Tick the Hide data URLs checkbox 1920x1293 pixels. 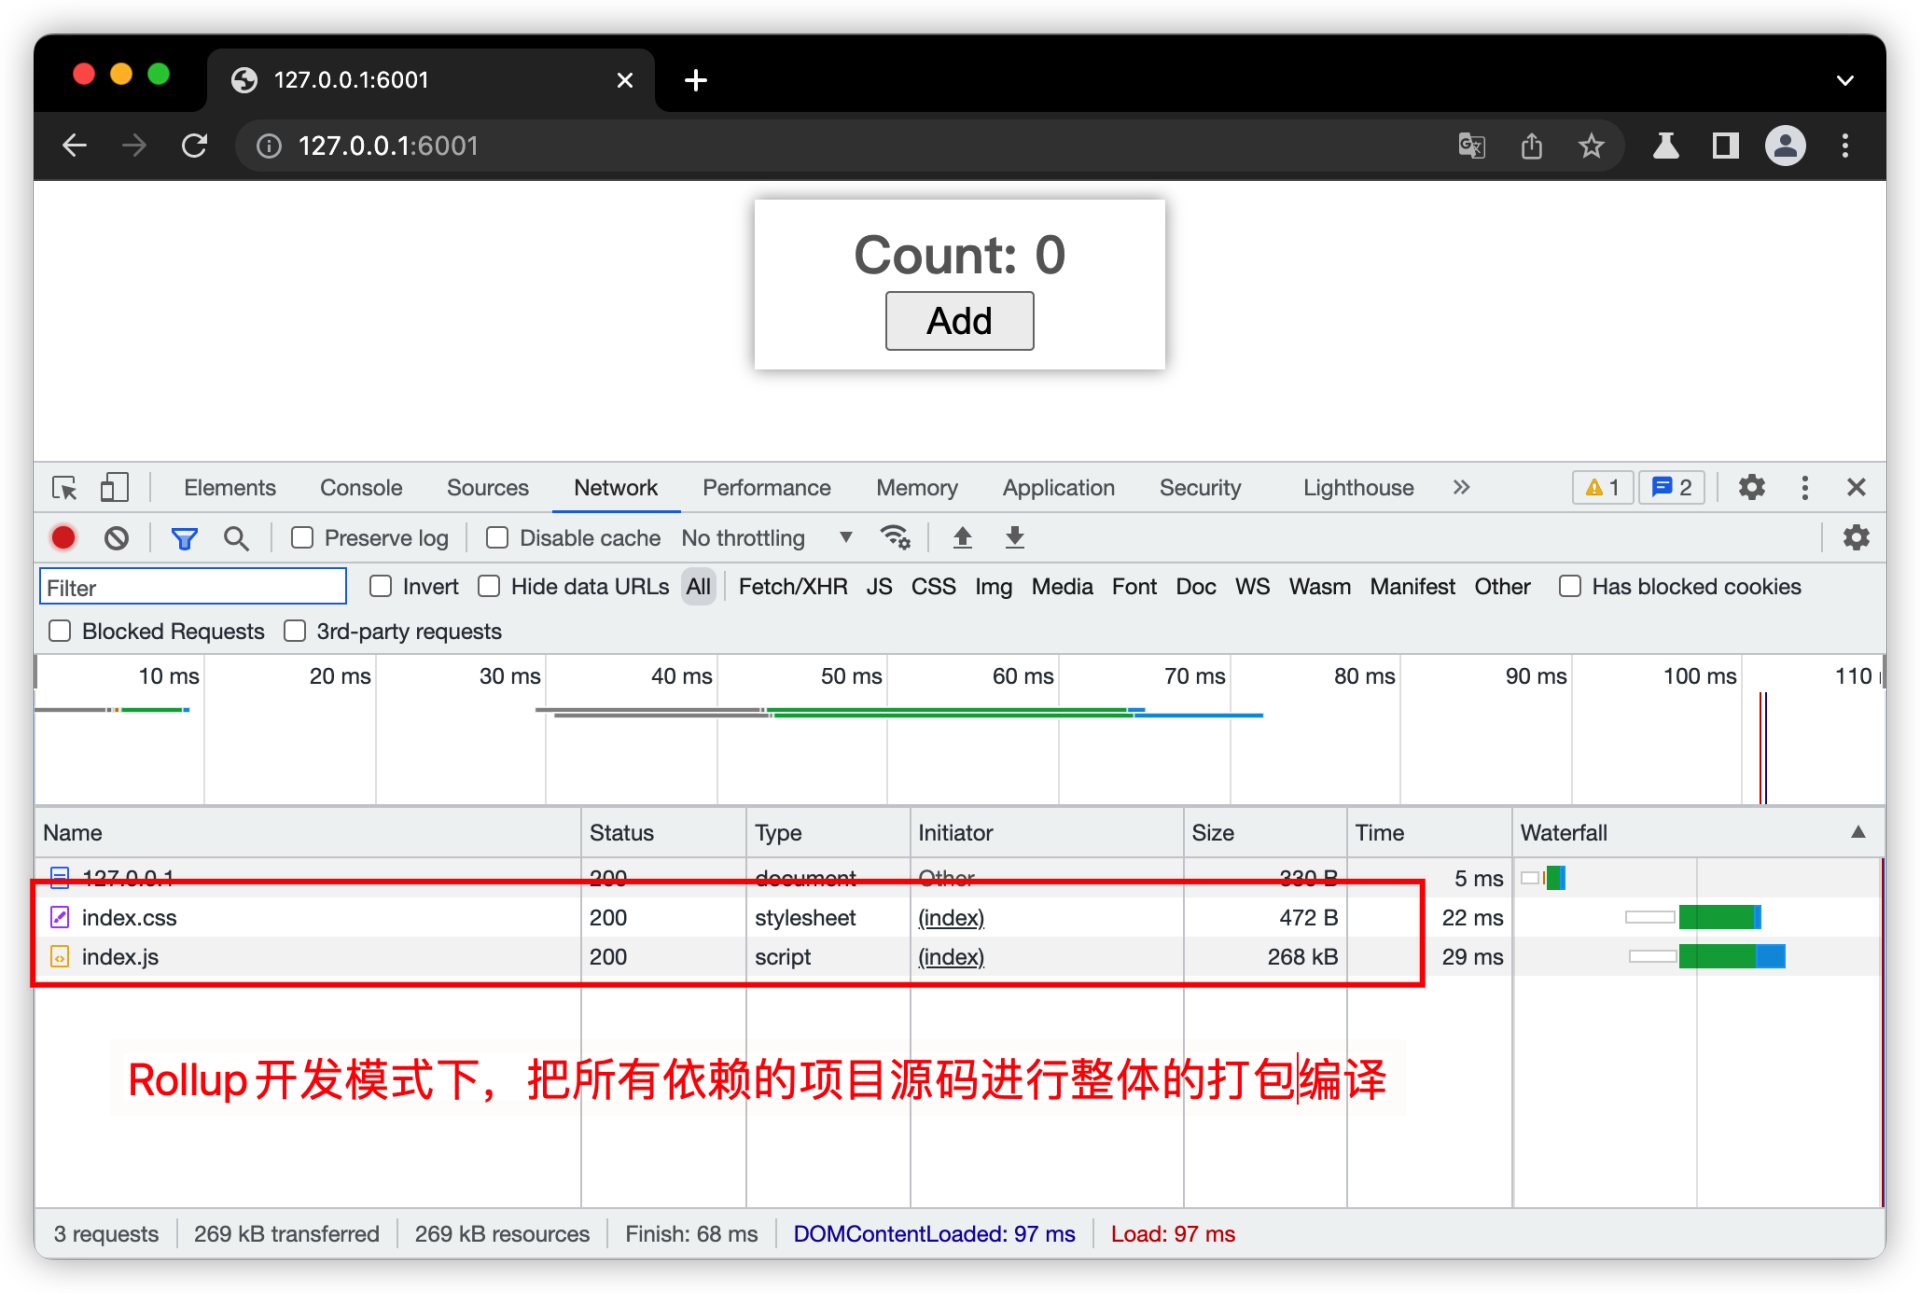click(x=489, y=587)
